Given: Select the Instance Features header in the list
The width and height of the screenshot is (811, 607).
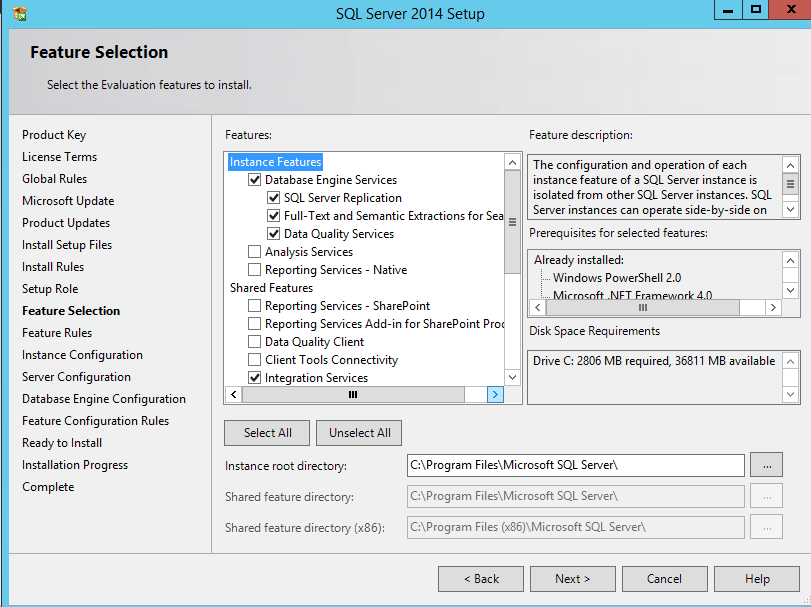Looking at the screenshot, I should tap(275, 161).
